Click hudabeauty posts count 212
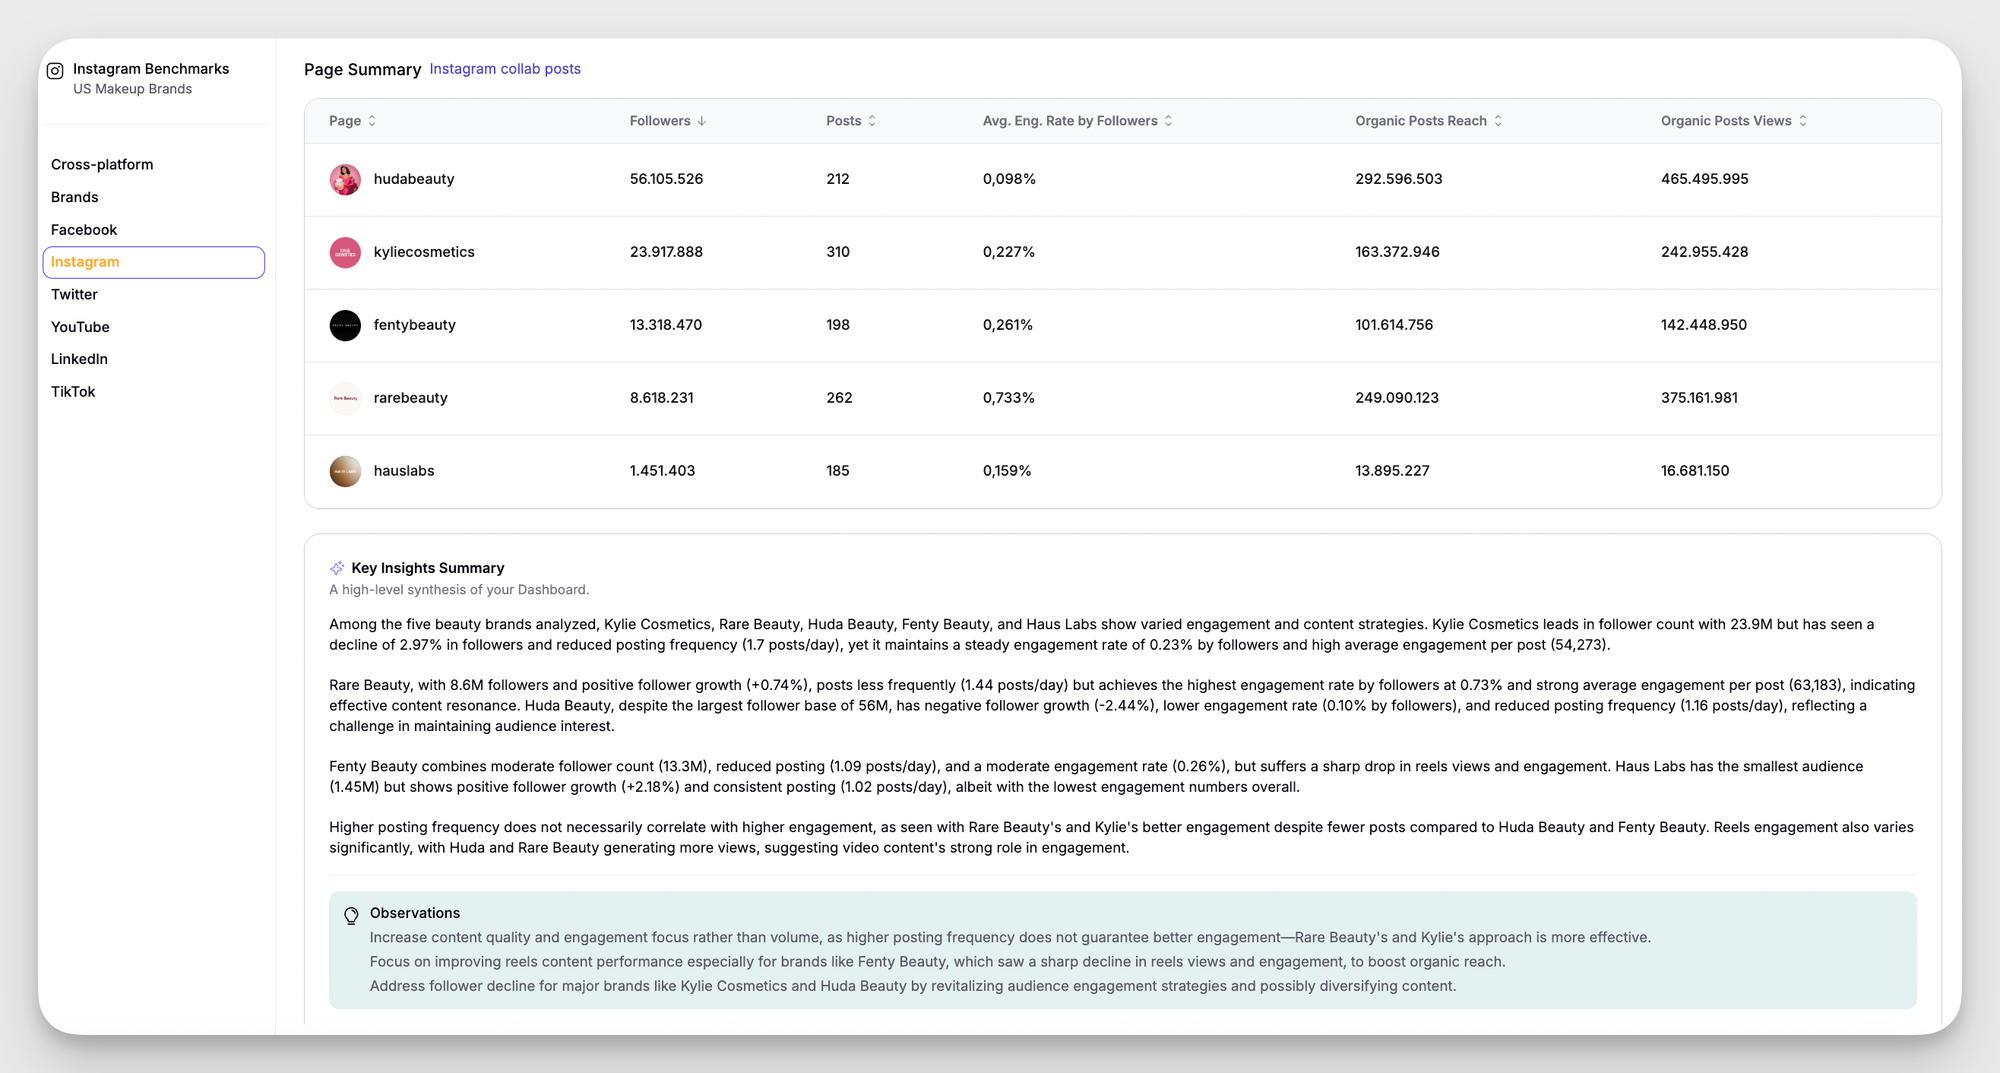Screen dimensions: 2000x1073 pos(838,179)
